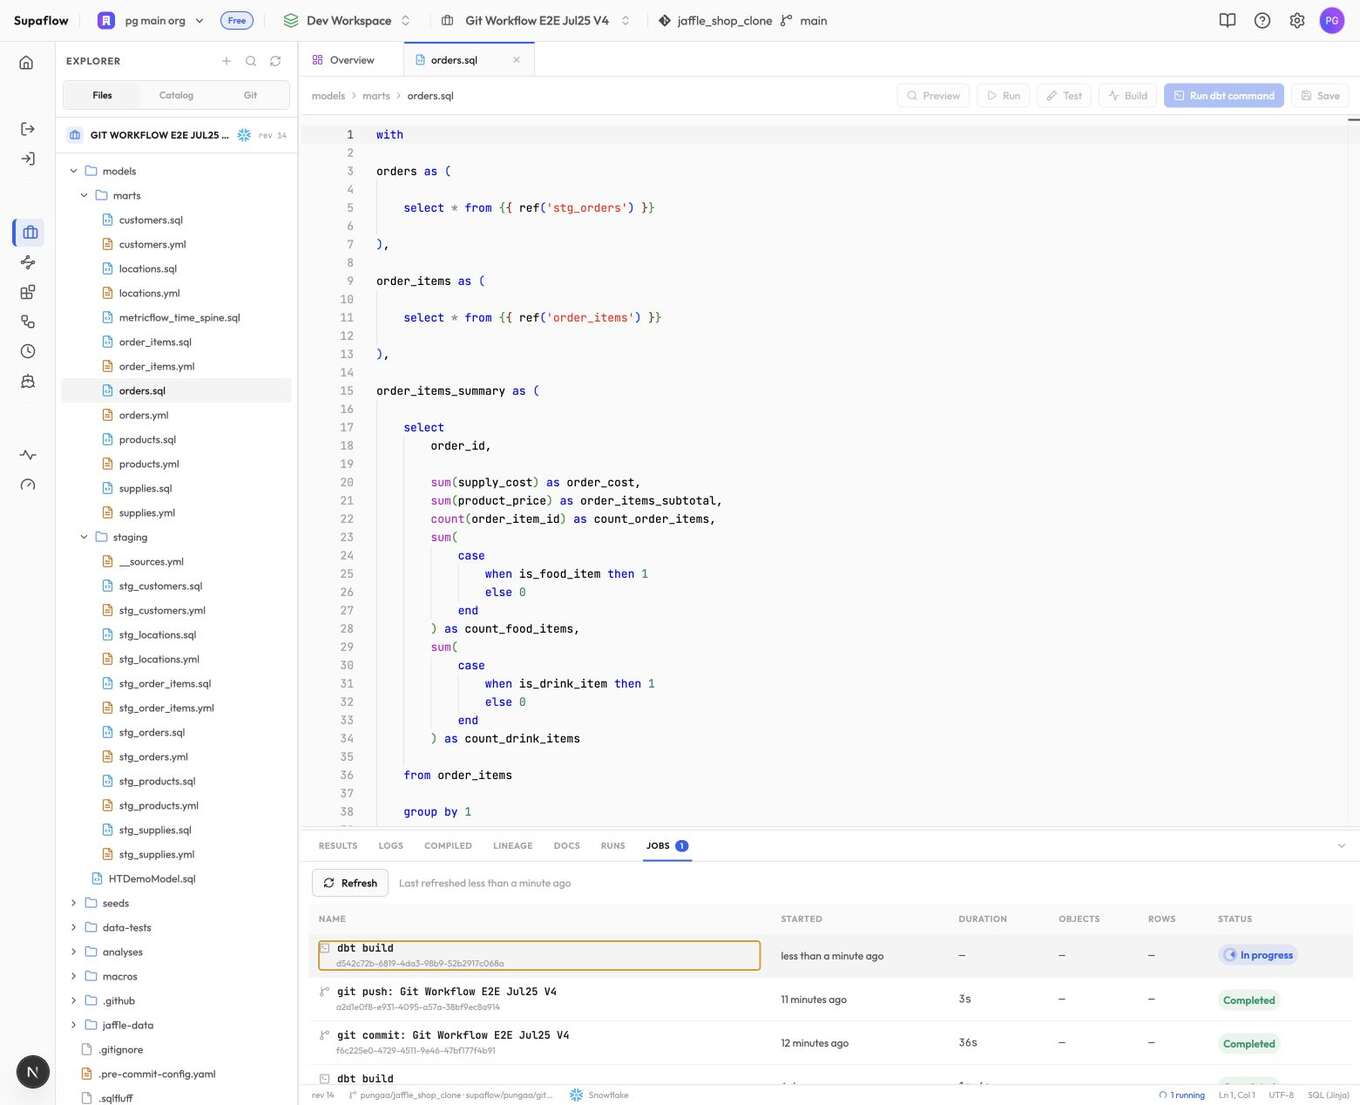Click the round N badge at bottom left
Screen dimensions: 1360x1105
33,1072
